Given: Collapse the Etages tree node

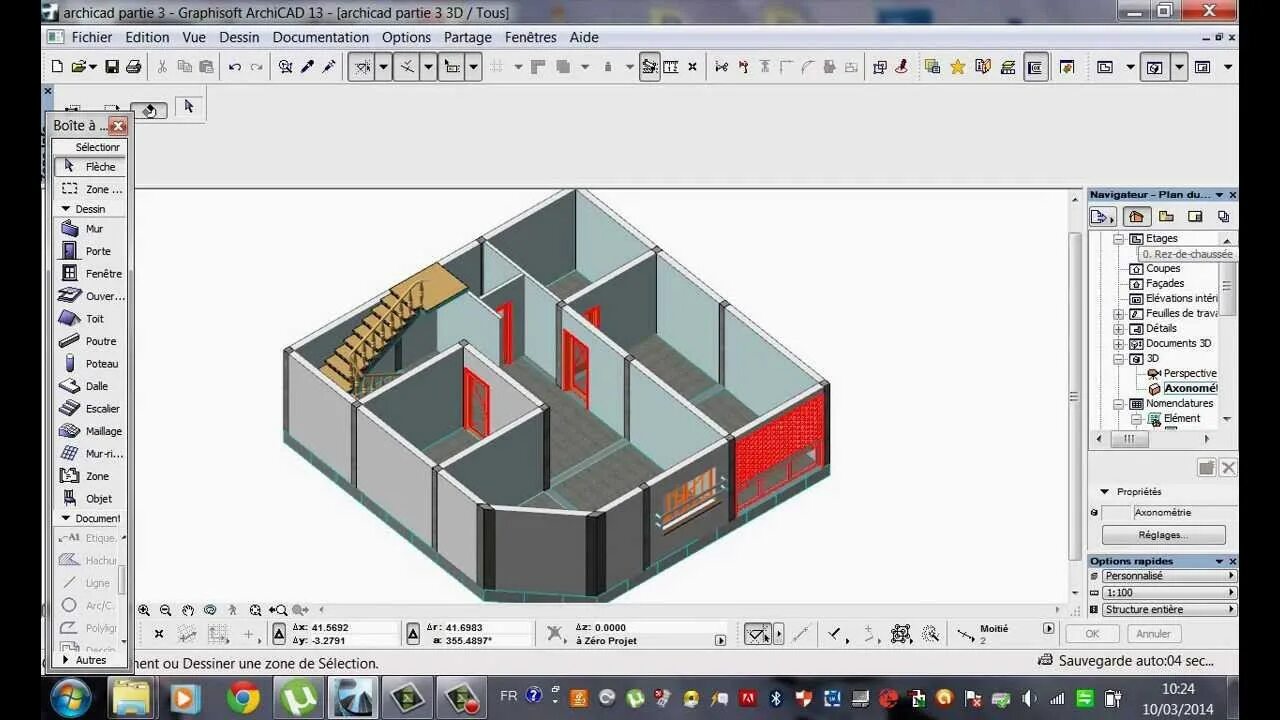Looking at the screenshot, I should tap(1120, 239).
